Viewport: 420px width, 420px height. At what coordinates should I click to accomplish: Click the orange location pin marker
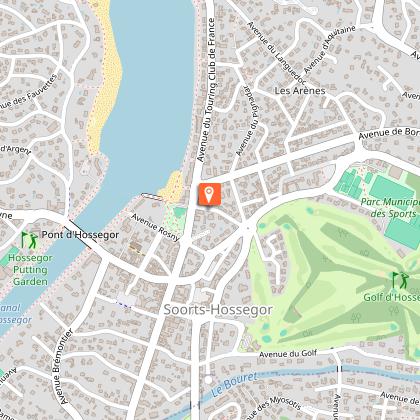pyautogui.click(x=209, y=194)
